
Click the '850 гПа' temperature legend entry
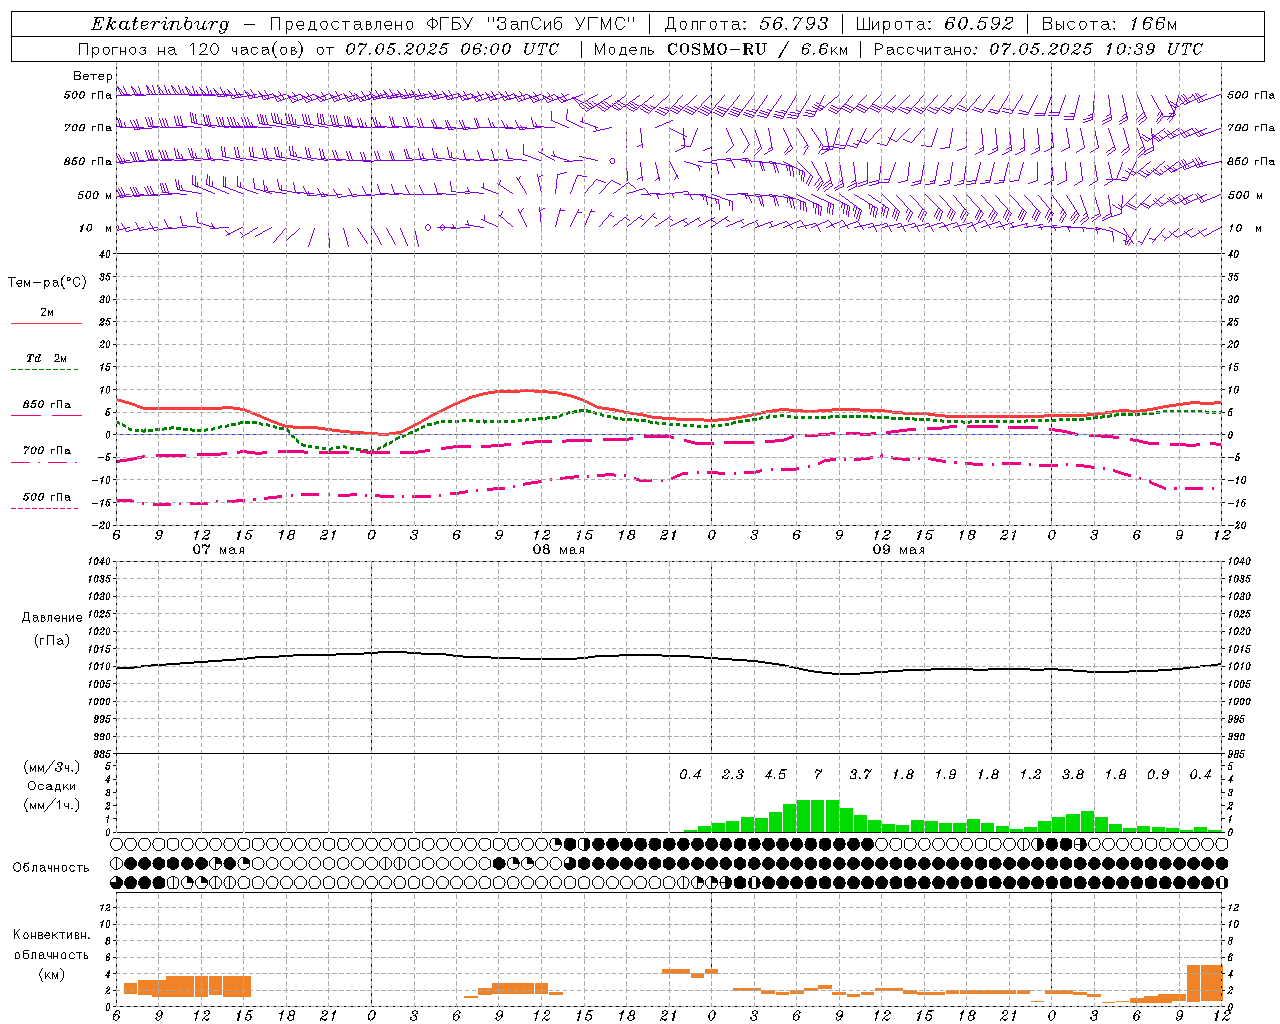47,405
